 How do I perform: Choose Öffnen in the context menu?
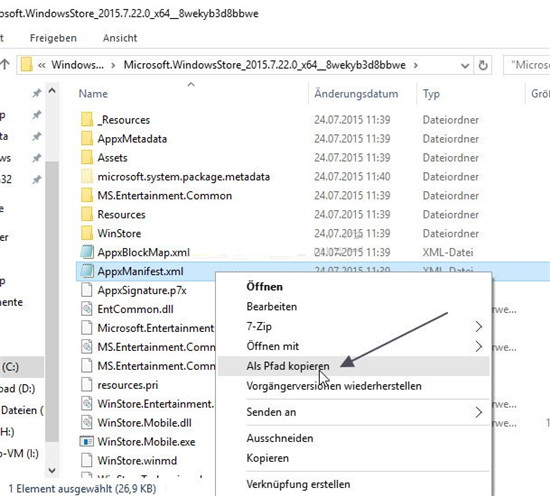tap(264, 287)
